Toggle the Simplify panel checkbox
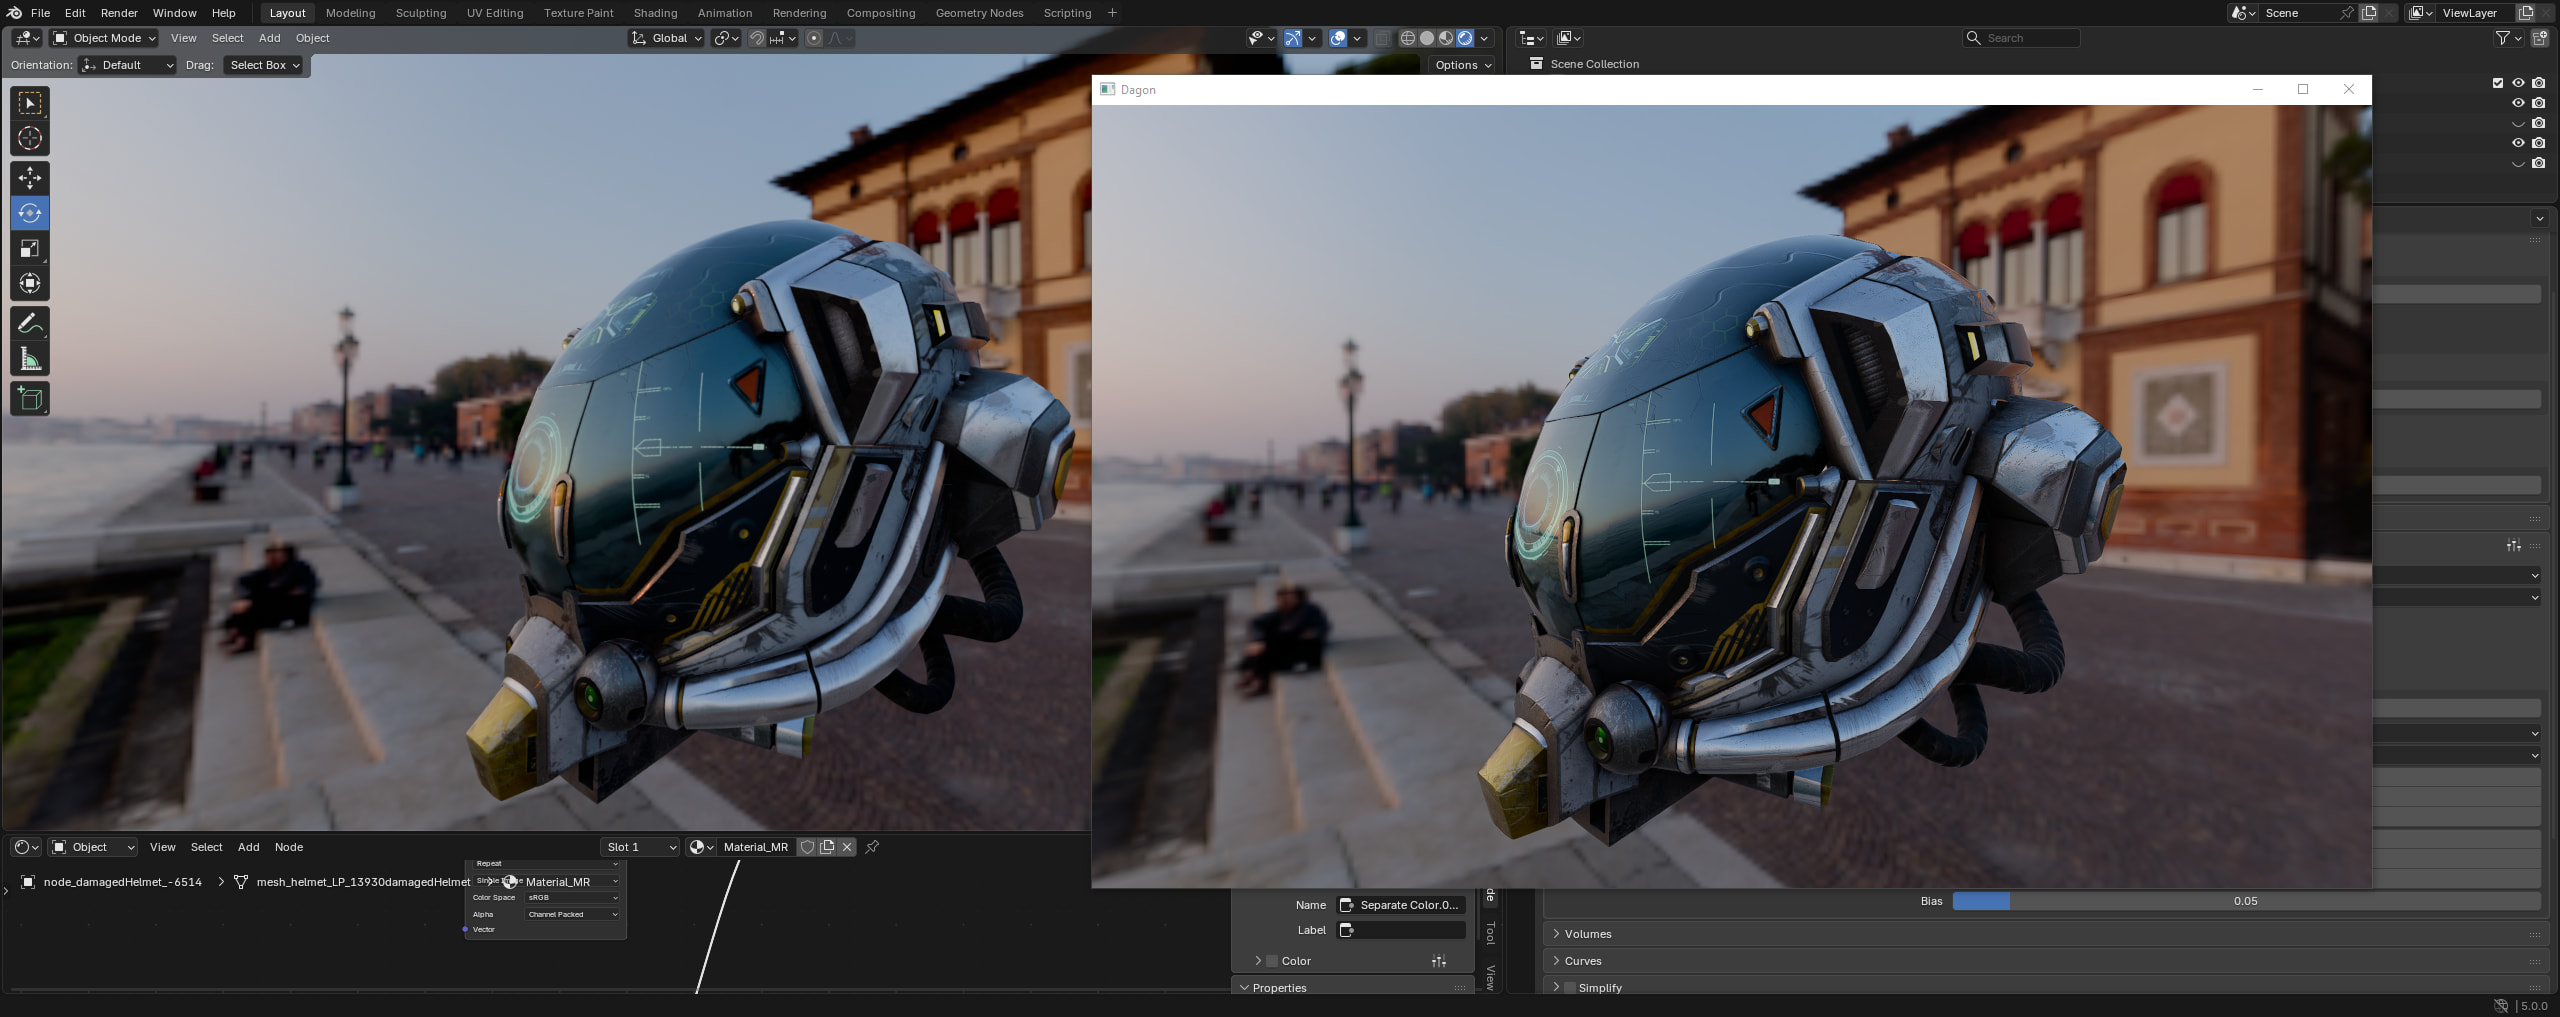 [x=1570, y=988]
